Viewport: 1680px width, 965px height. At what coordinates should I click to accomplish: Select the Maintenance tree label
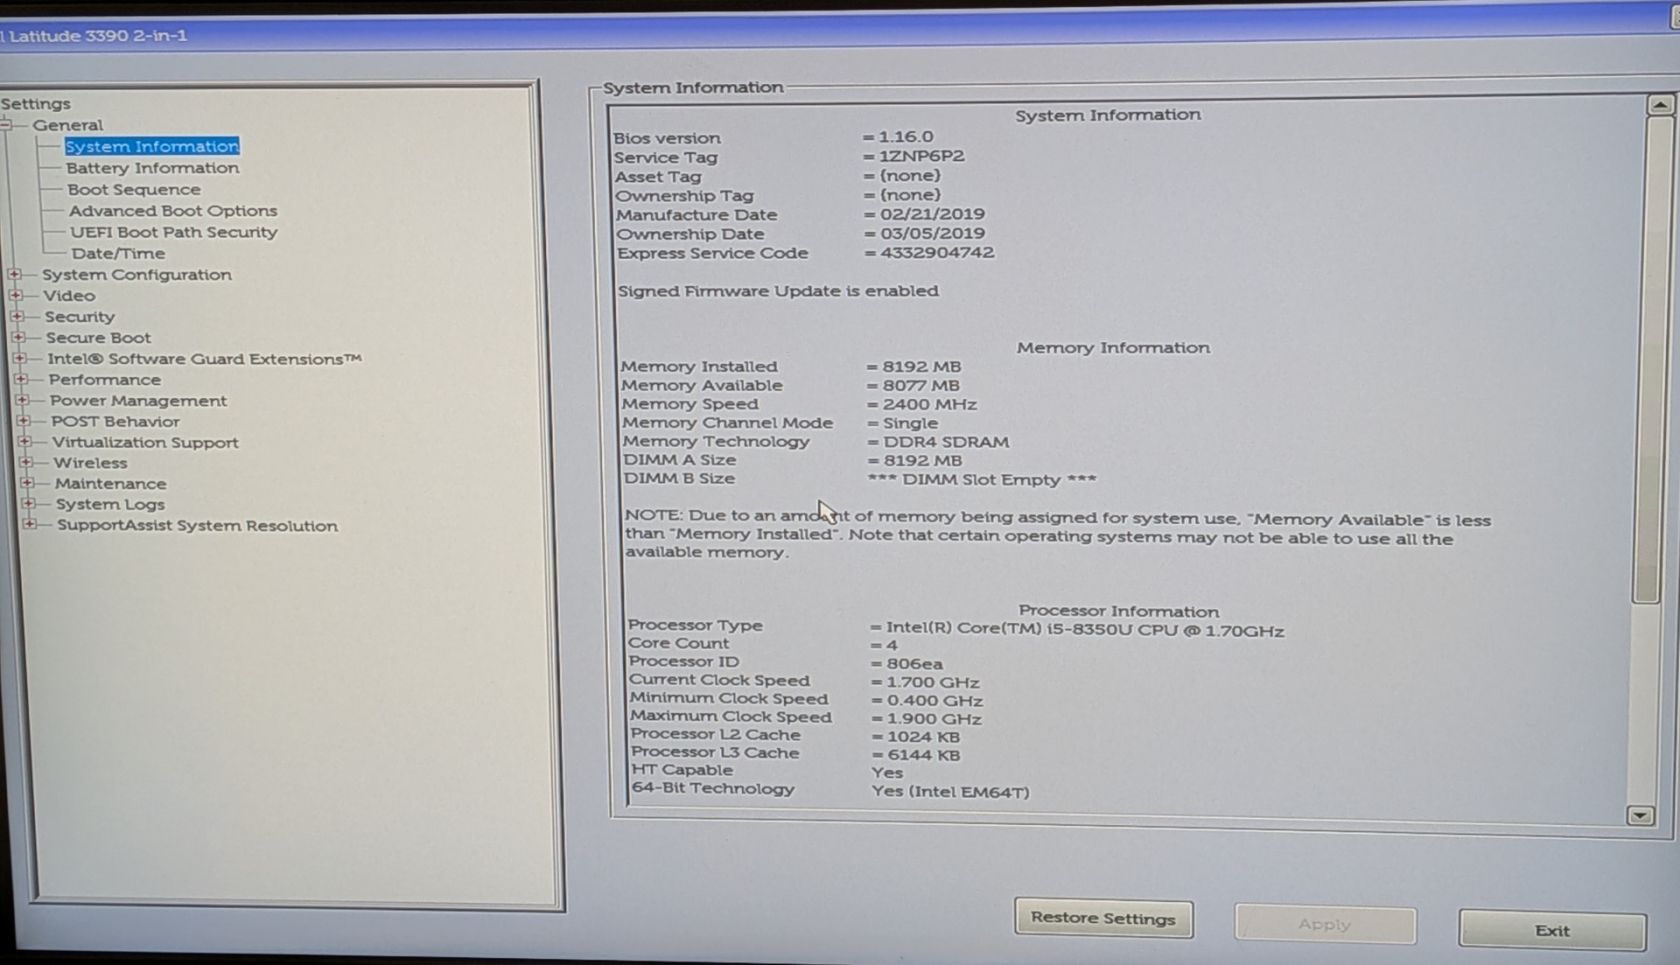[110, 484]
